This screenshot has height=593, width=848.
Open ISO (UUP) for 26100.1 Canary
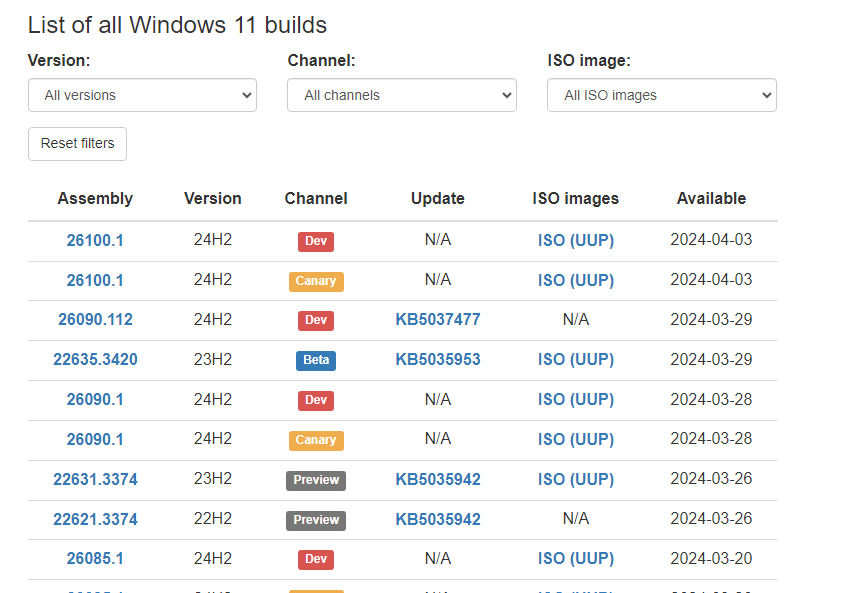pos(576,280)
